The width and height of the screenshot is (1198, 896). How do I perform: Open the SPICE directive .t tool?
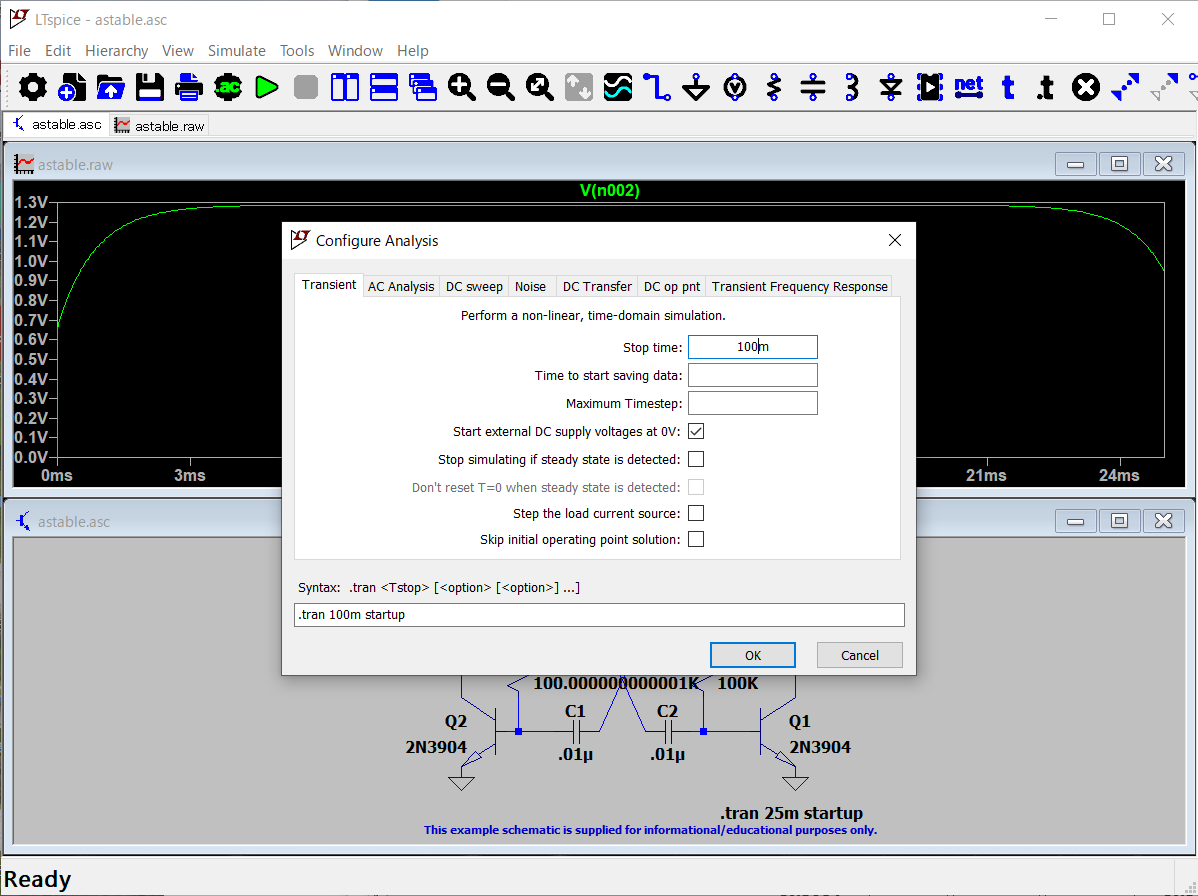pyautogui.click(x=1046, y=88)
